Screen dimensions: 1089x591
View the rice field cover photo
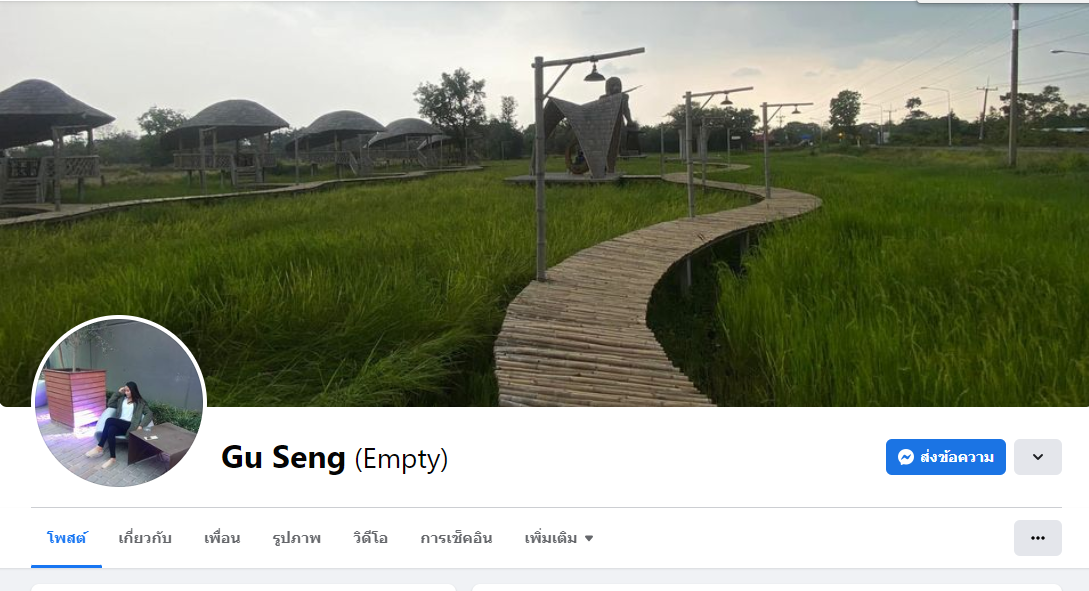544,203
